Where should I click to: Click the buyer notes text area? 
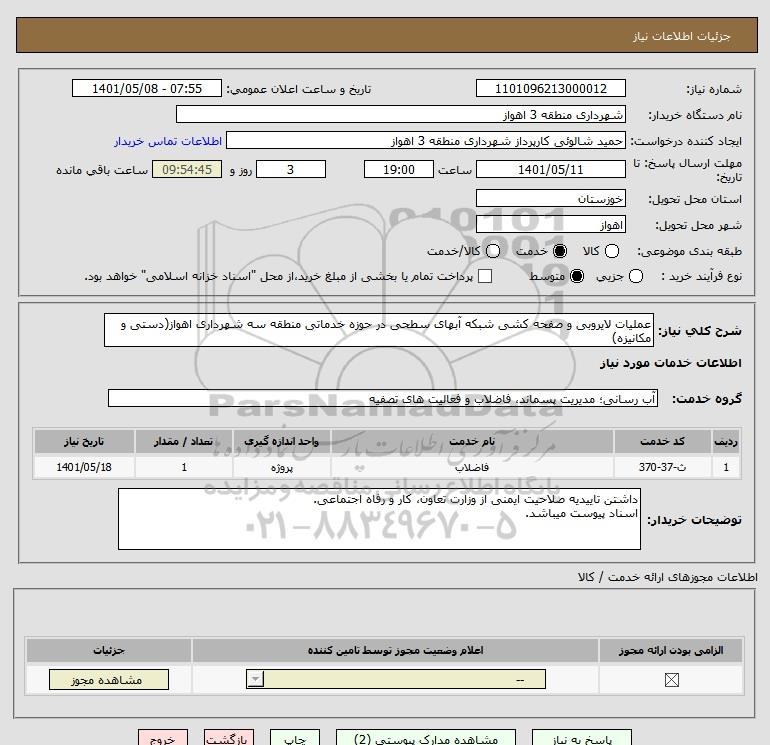click(379, 519)
